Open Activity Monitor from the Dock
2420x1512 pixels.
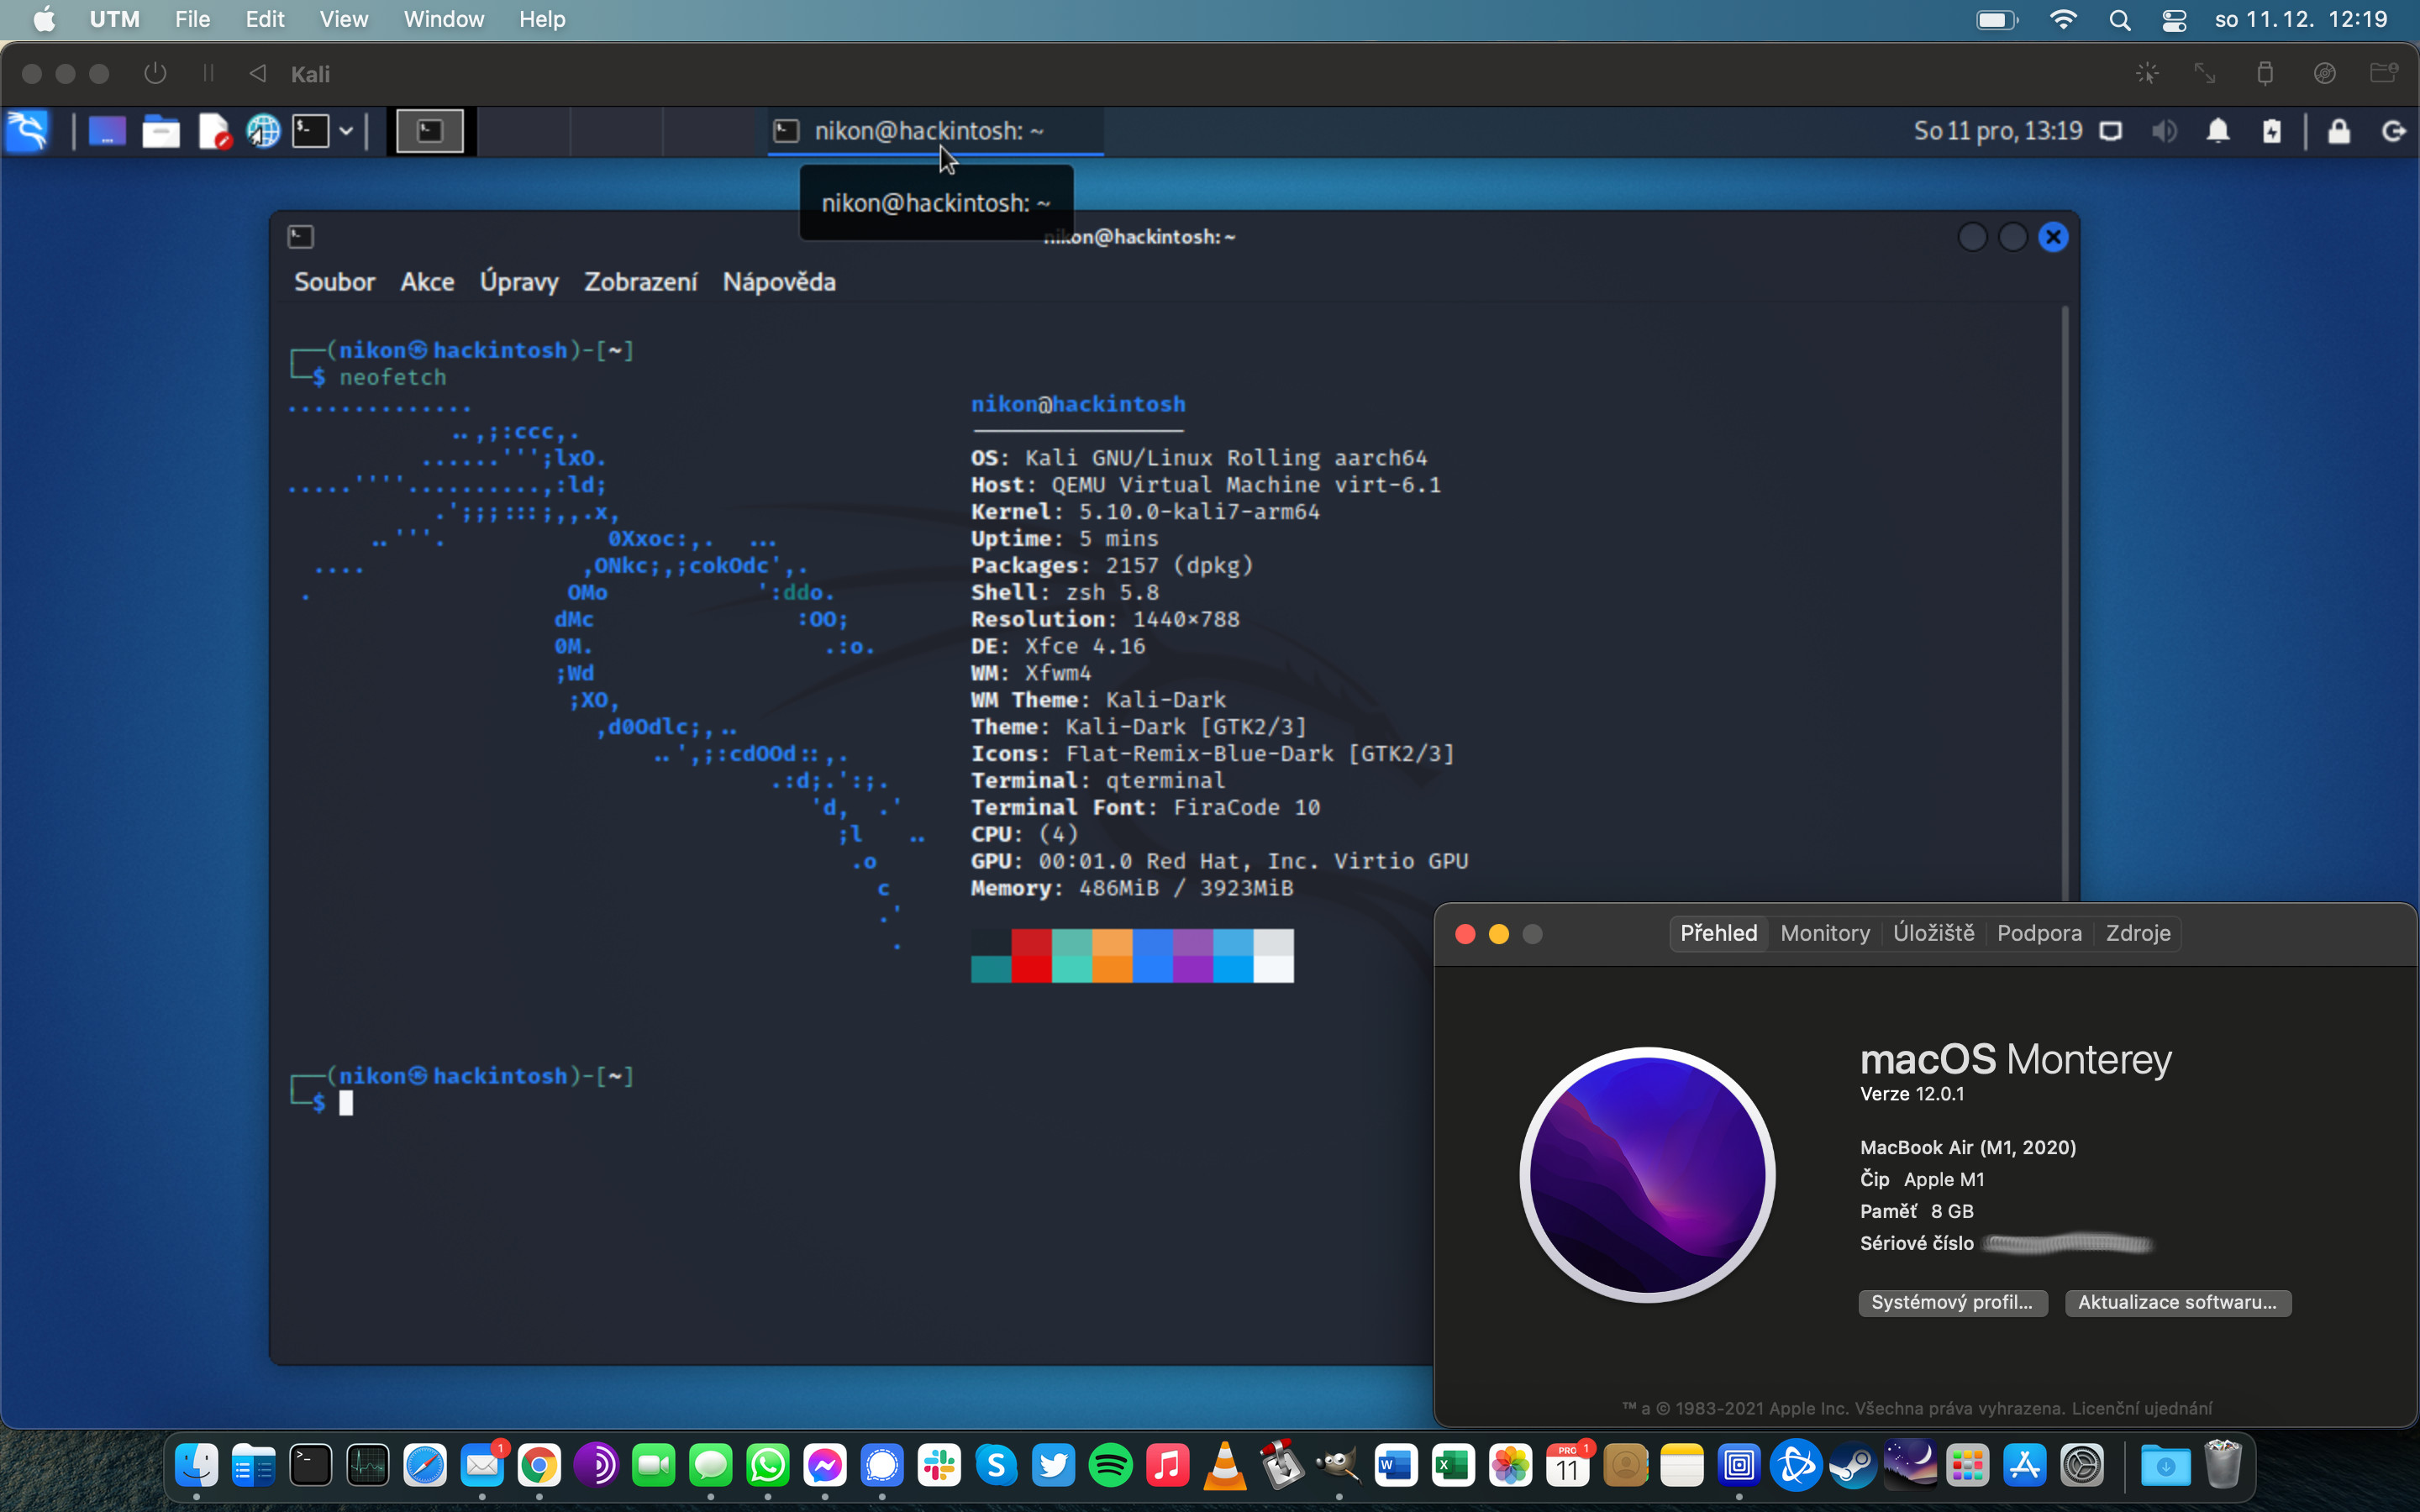pyautogui.click(x=367, y=1466)
